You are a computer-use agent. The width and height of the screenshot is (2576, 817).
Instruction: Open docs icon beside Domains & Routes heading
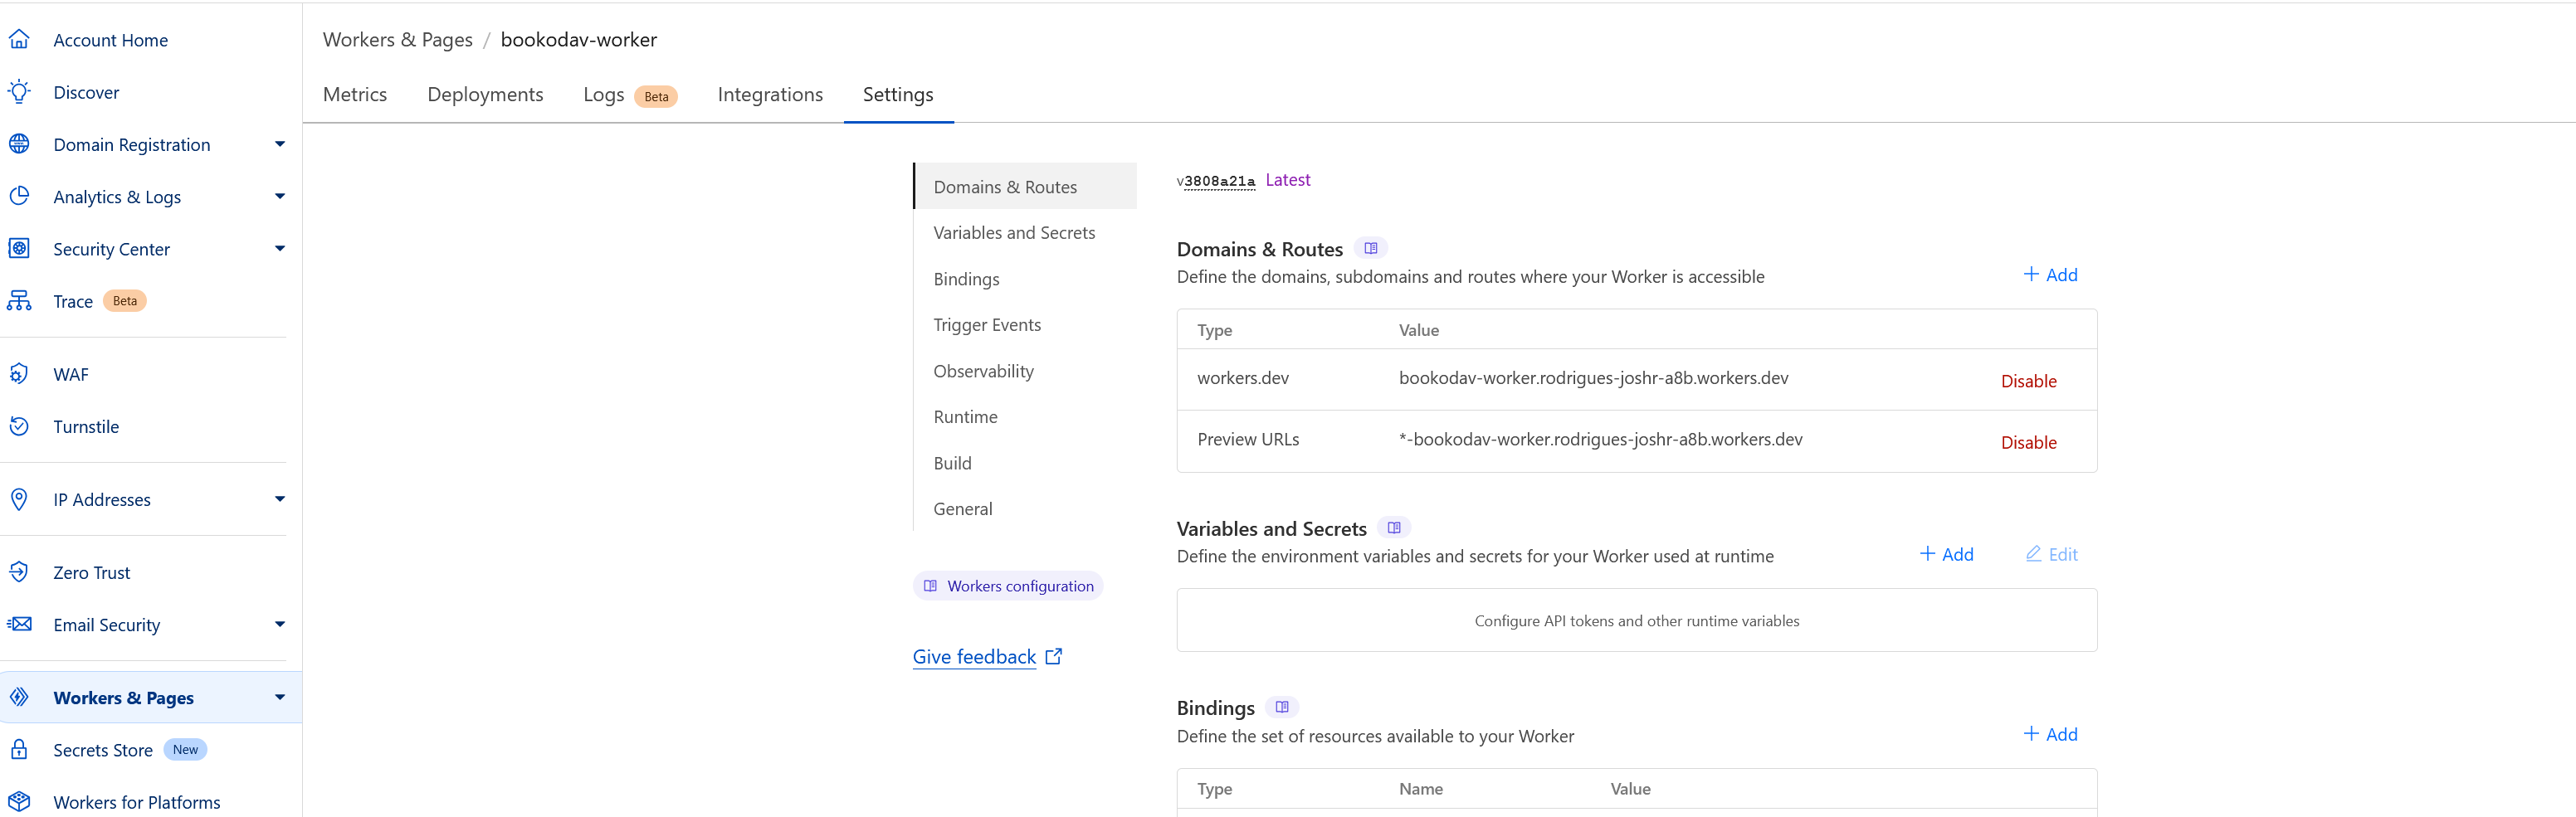(1371, 248)
